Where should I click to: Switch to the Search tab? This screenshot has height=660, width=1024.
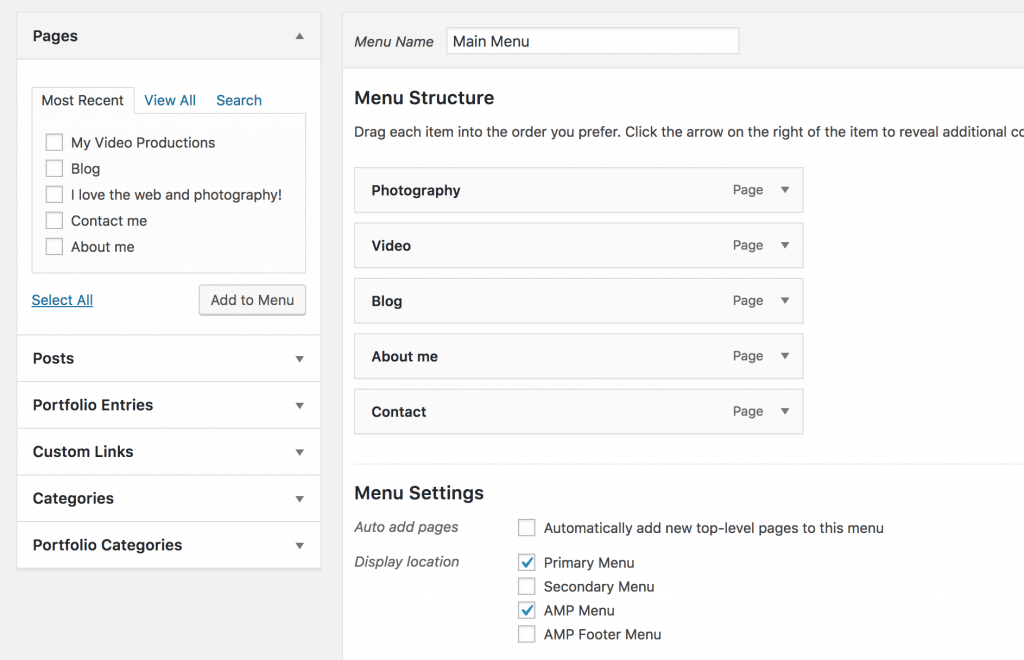click(x=239, y=101)
